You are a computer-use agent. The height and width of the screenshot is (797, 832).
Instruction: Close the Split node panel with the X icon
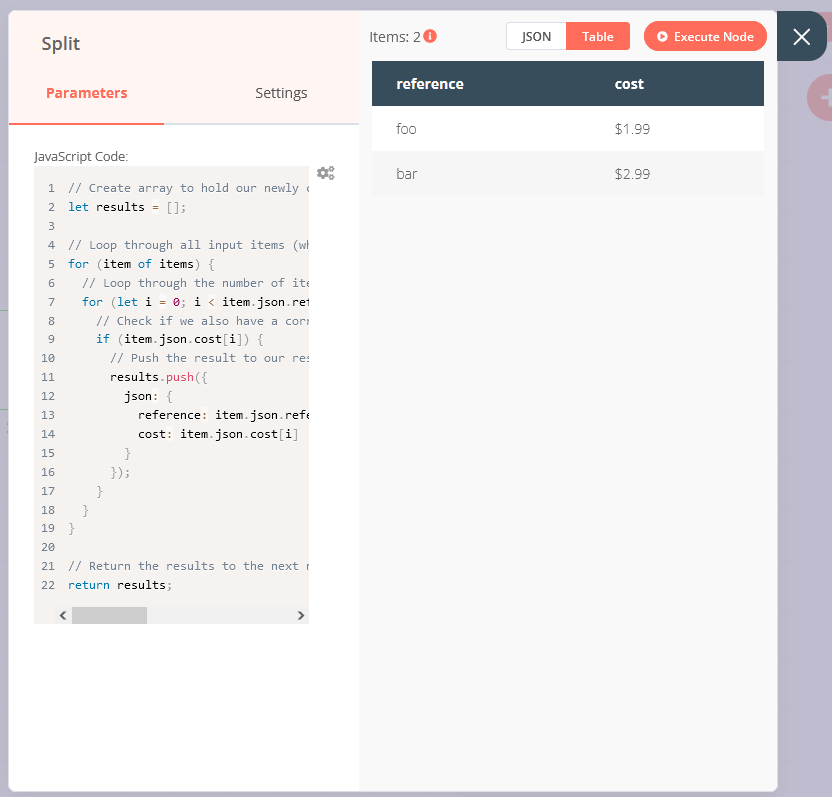pyautogui.click(x=801, y=36)
